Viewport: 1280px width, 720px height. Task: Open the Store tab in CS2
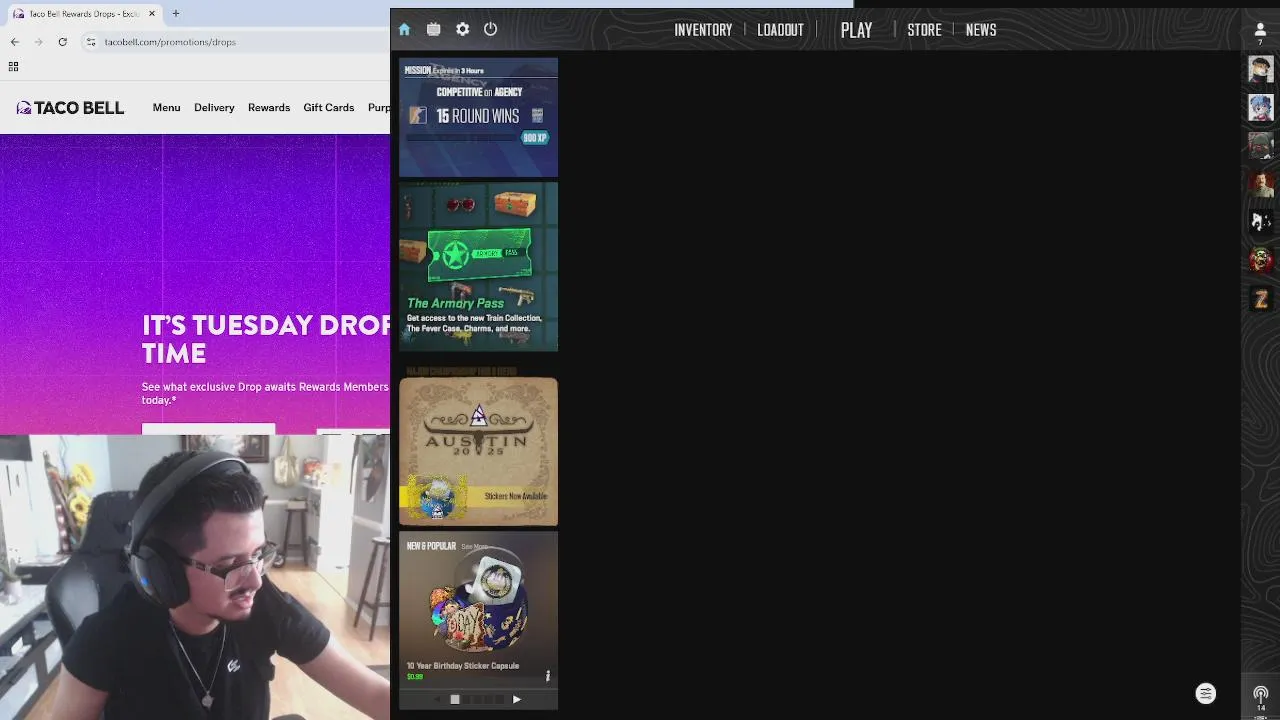[x=924, y=30]
